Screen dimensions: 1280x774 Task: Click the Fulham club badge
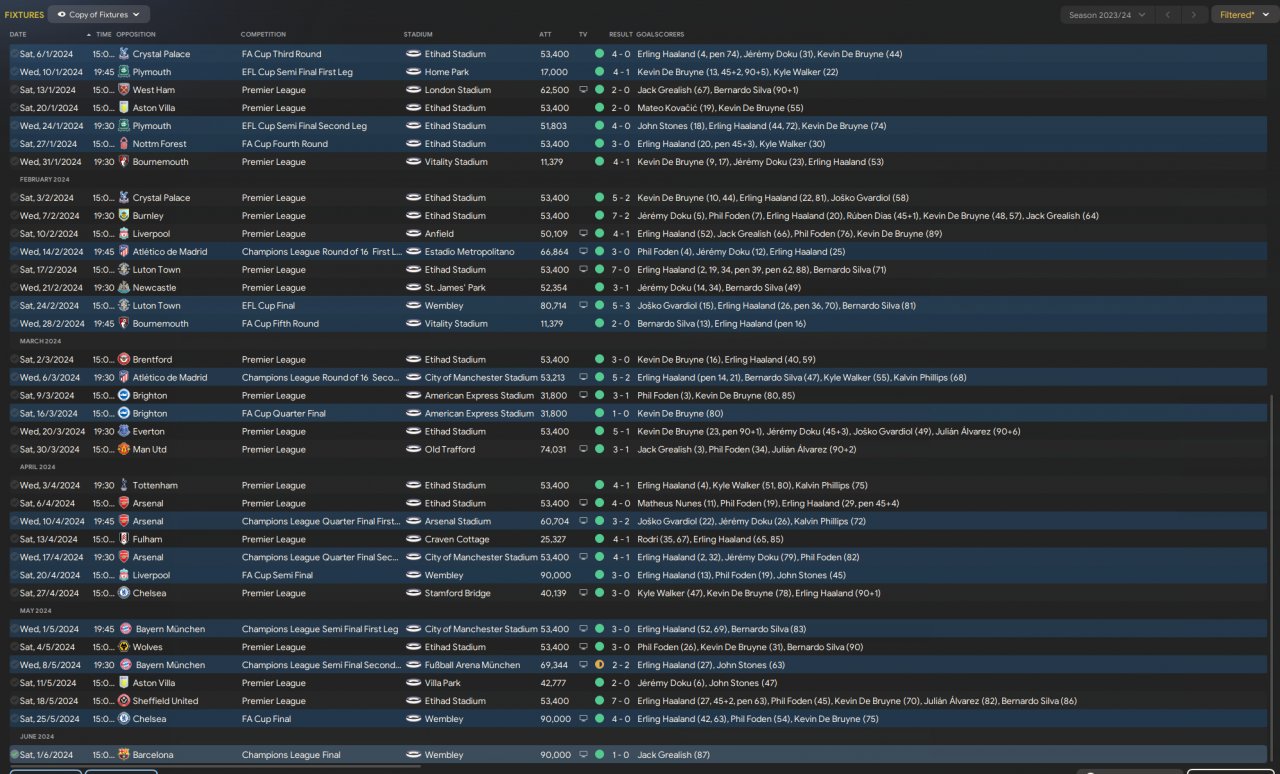pos(124,540)
